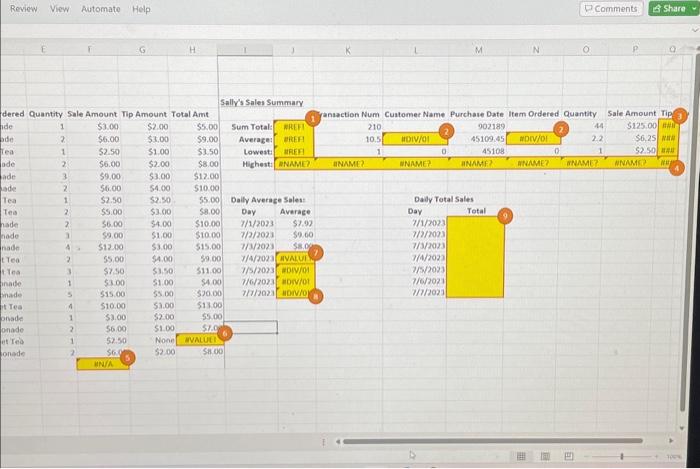
Task: Select the Daily Total Sales heading
Action: pyautogui.click(x=443, y=199)
